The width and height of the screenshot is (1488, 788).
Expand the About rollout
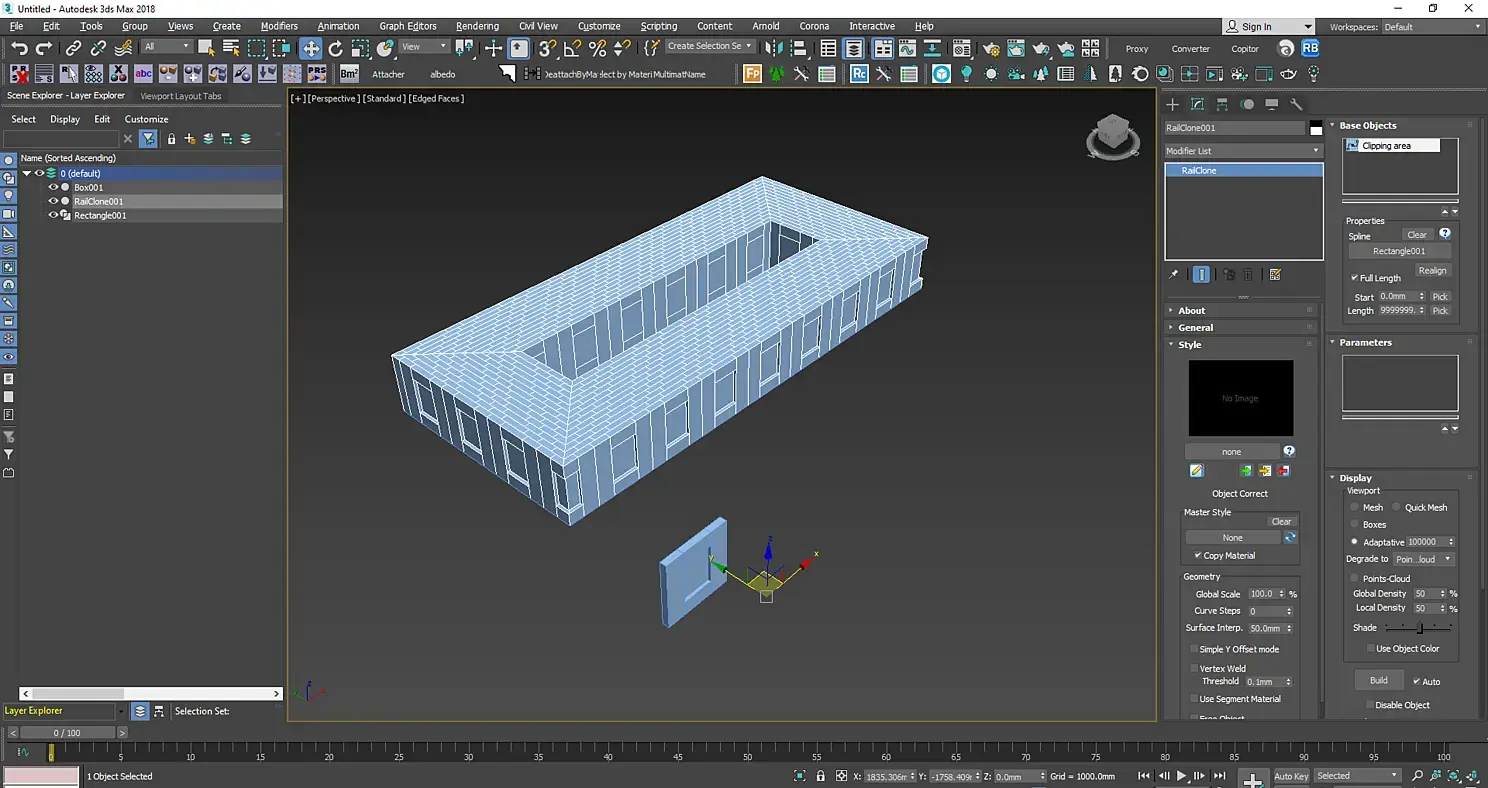coord(1191,311)
